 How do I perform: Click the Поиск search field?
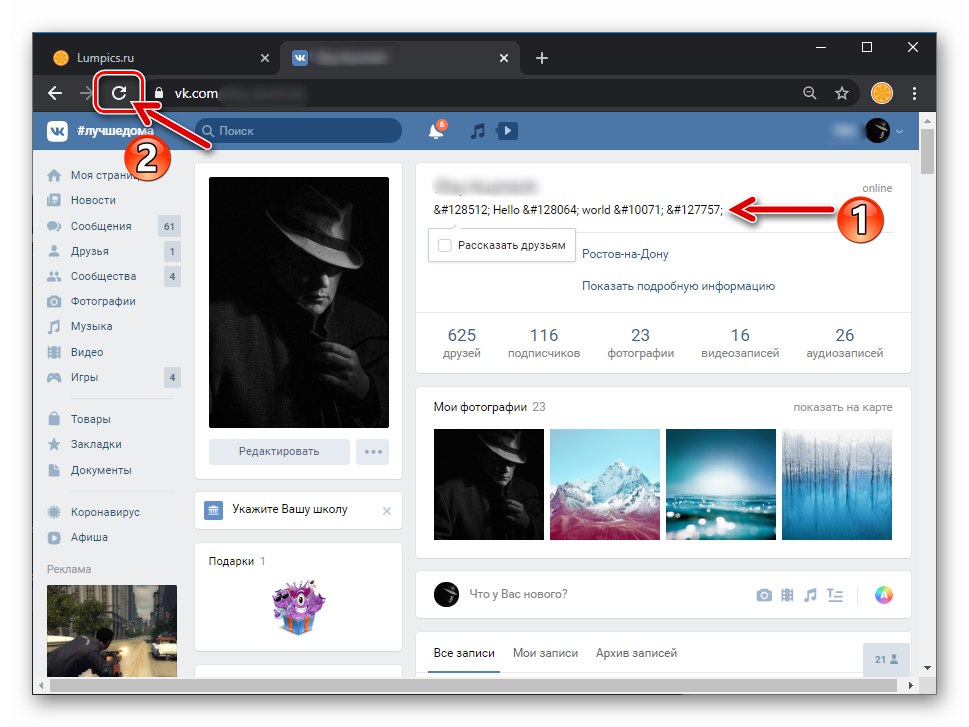tap(298, 131)
